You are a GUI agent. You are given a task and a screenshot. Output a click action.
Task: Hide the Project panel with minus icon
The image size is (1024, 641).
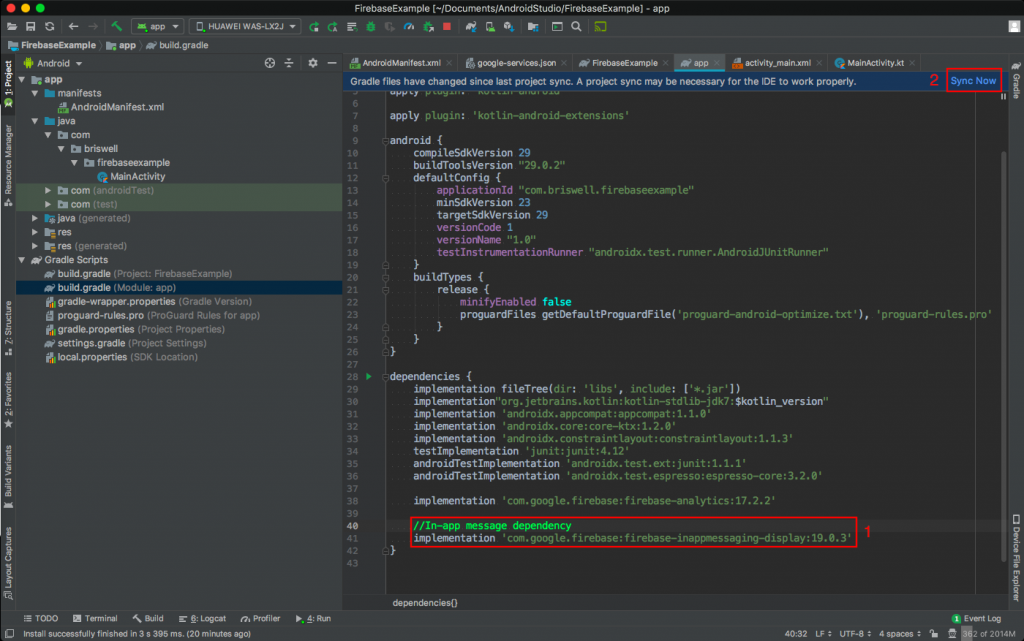[332, 63]
